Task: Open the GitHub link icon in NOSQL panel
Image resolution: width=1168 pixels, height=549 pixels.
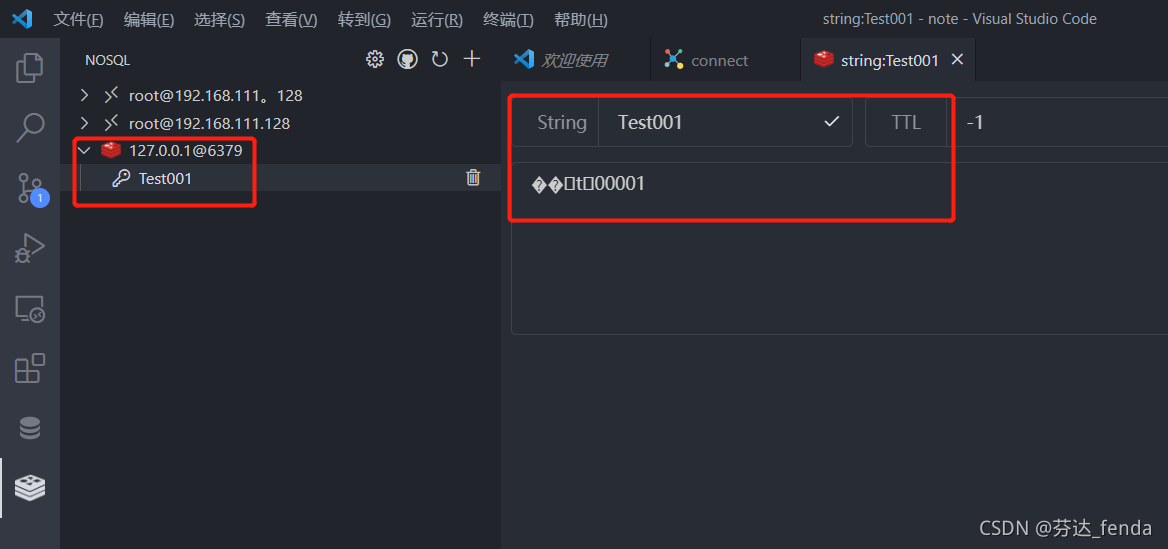Action: pyautogui.click(x=407, y=60)
